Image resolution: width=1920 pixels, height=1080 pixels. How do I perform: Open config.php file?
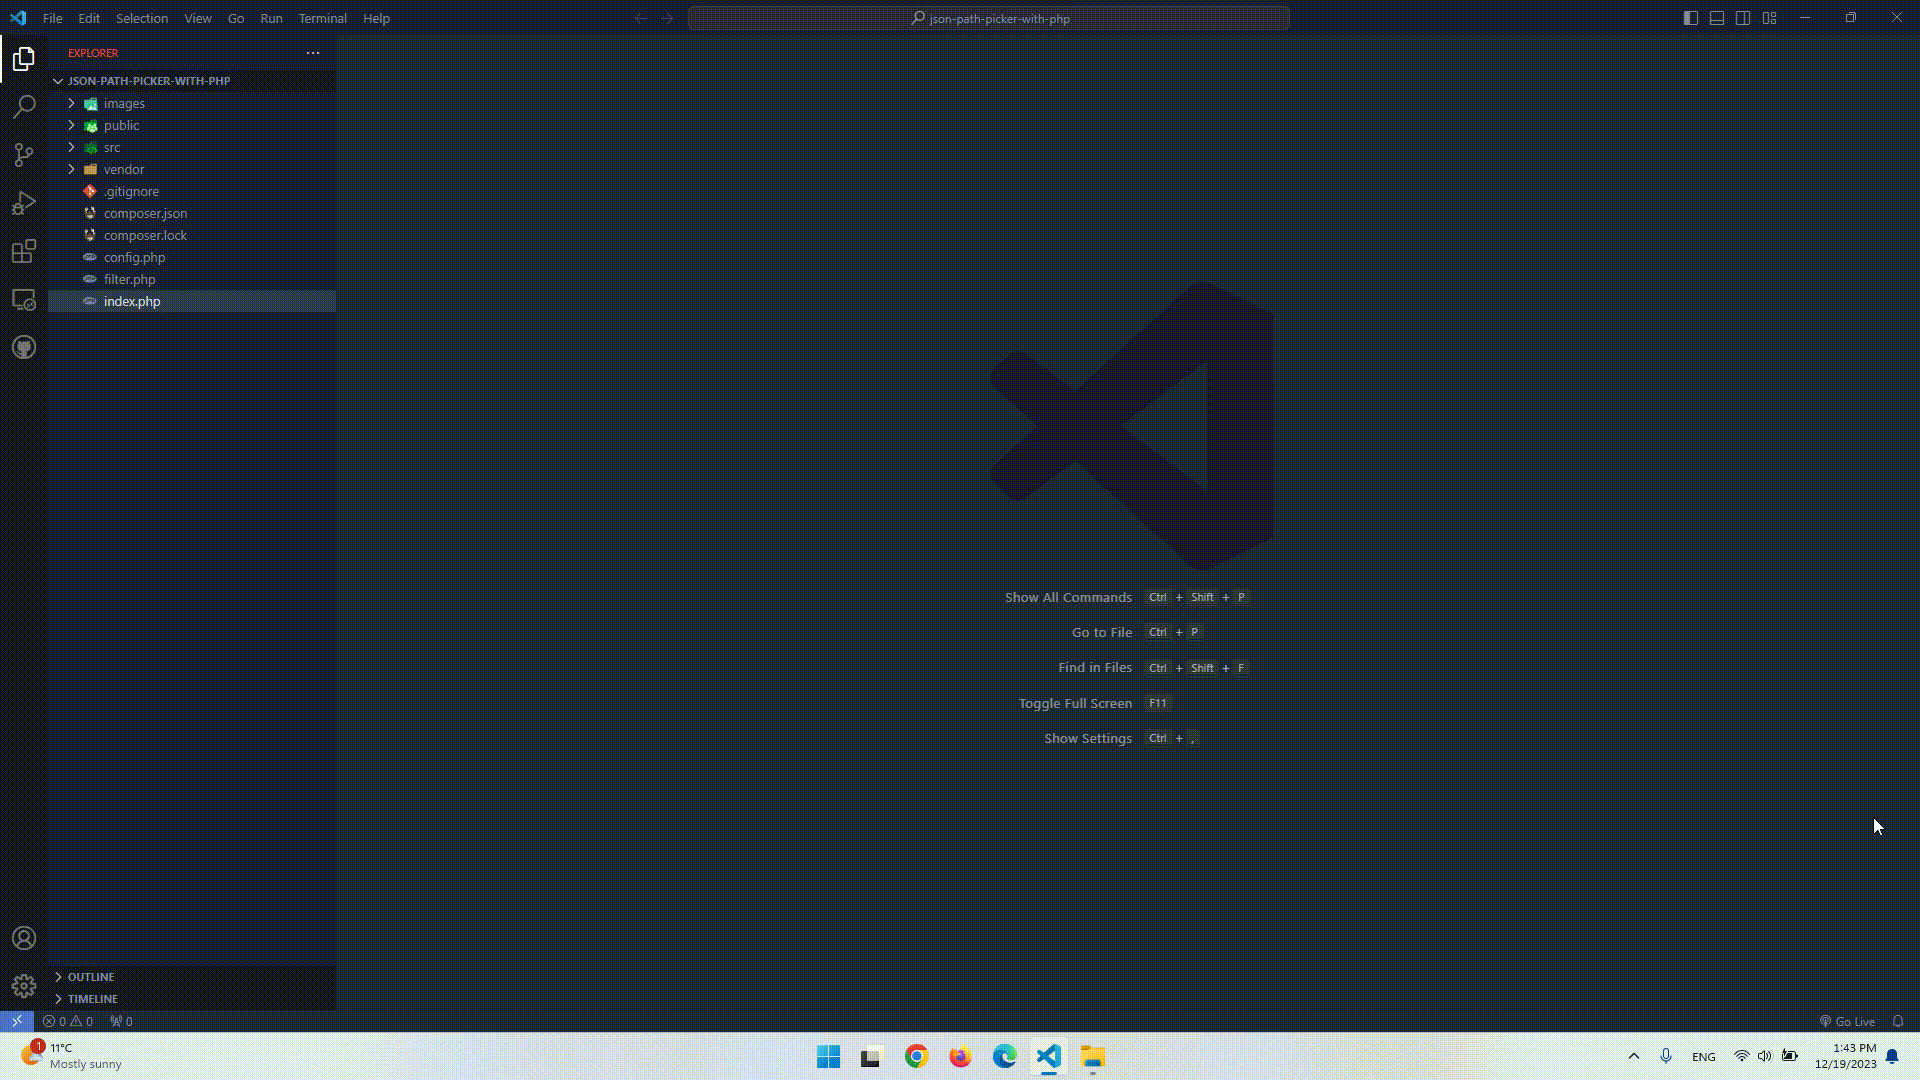click(192, 257)
